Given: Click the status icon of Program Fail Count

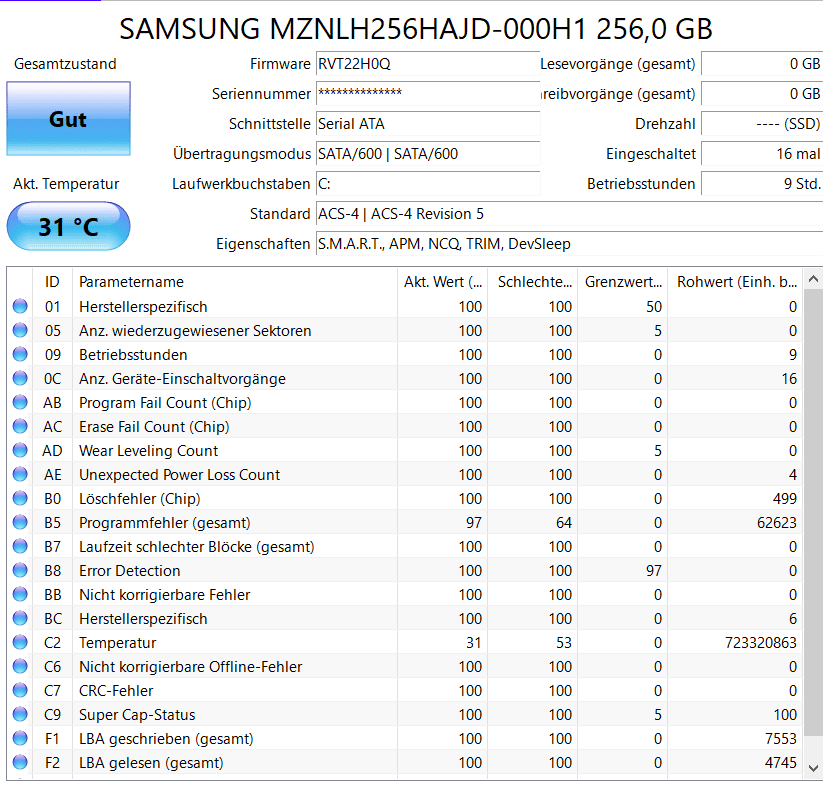Looking at the screenshot, I should 20,402.
